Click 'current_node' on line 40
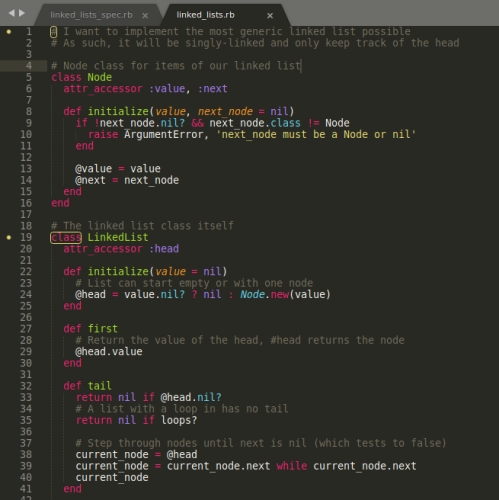This screenshot has height=500, width=499. pos(112,477)
